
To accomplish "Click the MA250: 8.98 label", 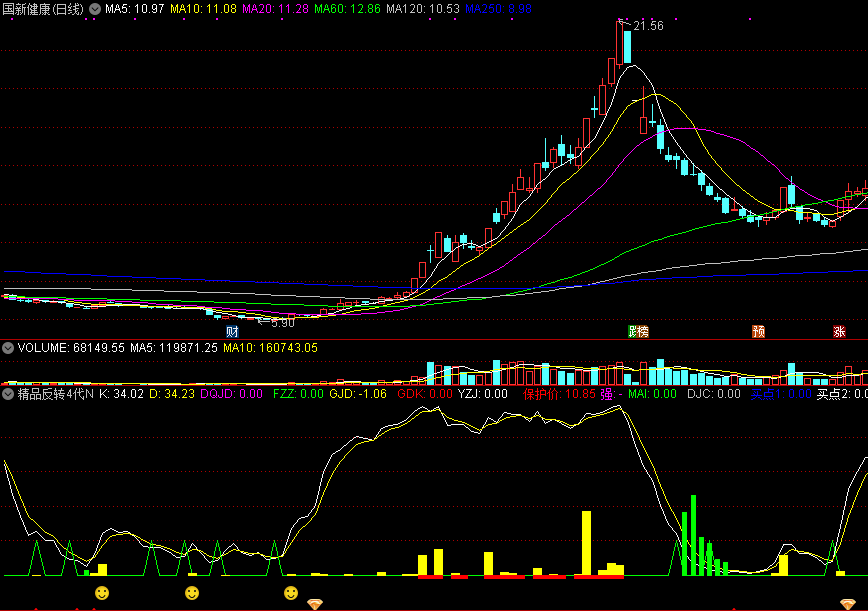I will point(498,9).
